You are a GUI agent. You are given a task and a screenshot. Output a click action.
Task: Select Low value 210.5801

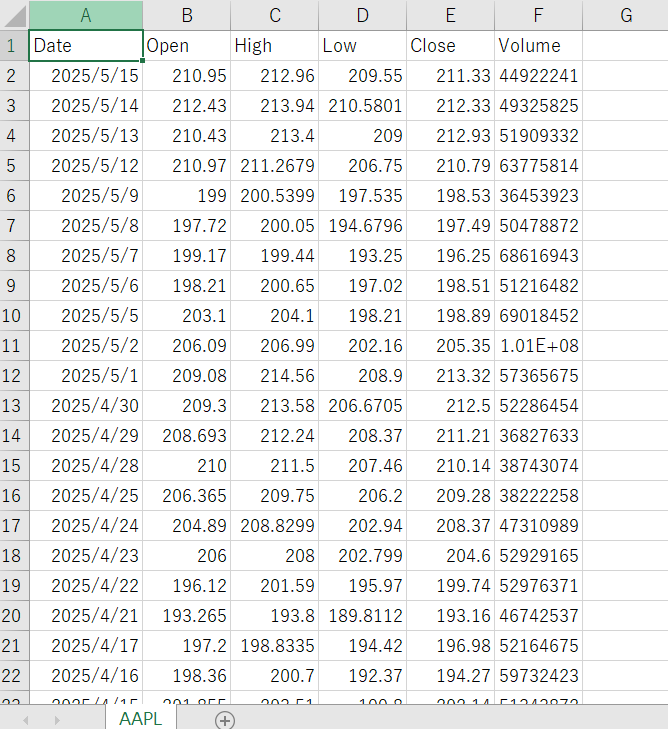[362, 106]
